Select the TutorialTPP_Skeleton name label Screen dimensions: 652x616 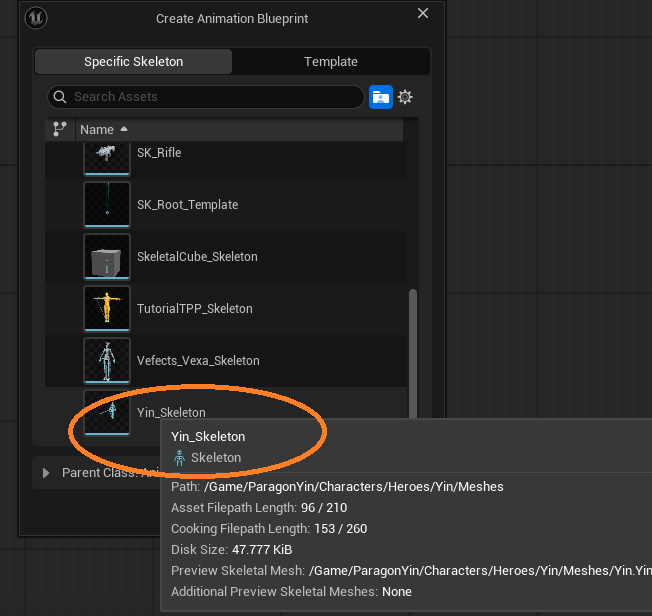195,309
